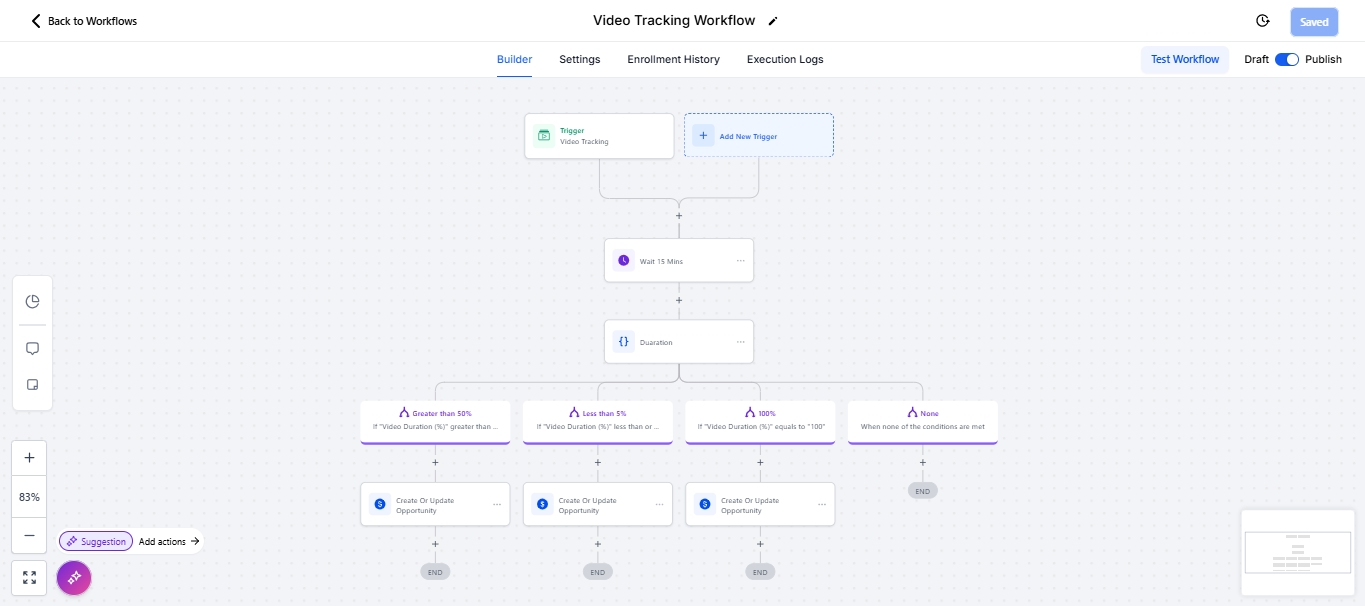Click the Test Workflow button
This screenshot has width=1365, height=606.
pos(1185,59)
